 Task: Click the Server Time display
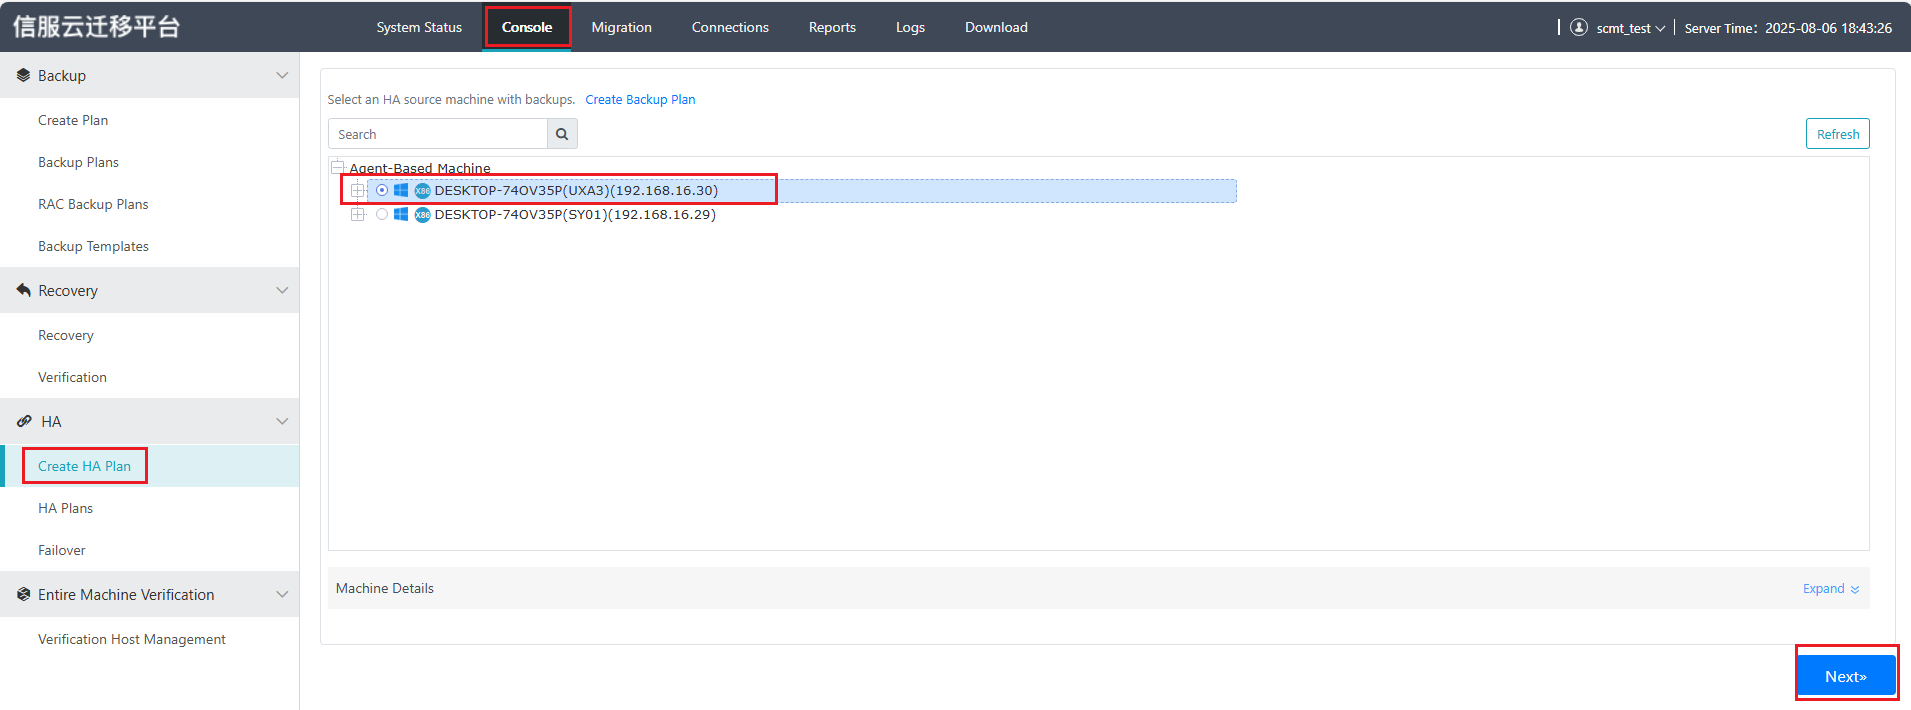click(x=1788, y=28)
